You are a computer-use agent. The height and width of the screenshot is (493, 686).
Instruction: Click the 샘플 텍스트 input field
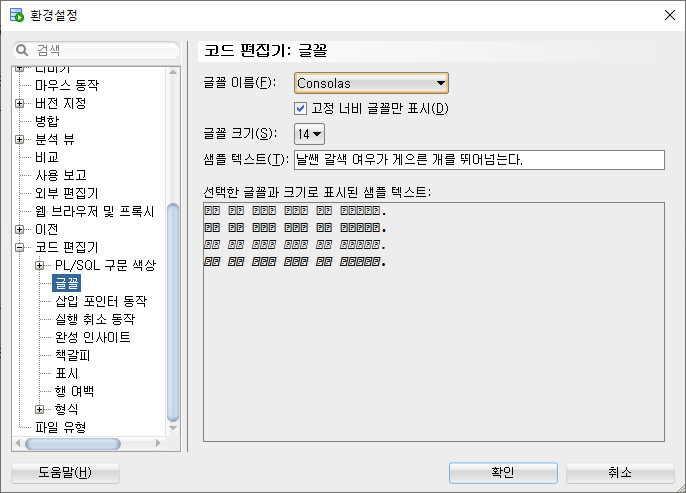coord(480,160)
